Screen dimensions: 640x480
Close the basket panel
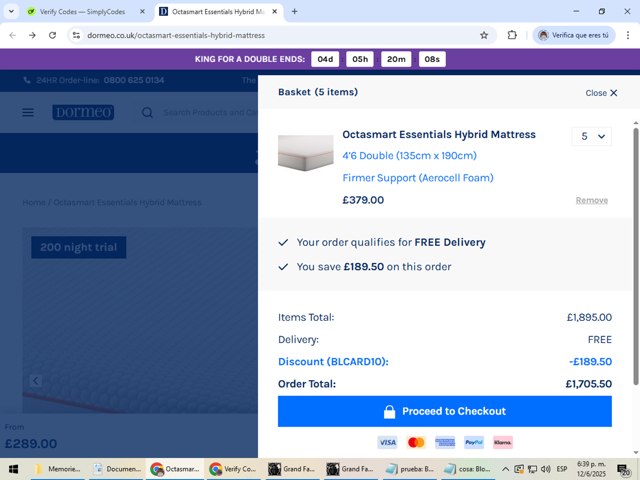coord(601,93)
